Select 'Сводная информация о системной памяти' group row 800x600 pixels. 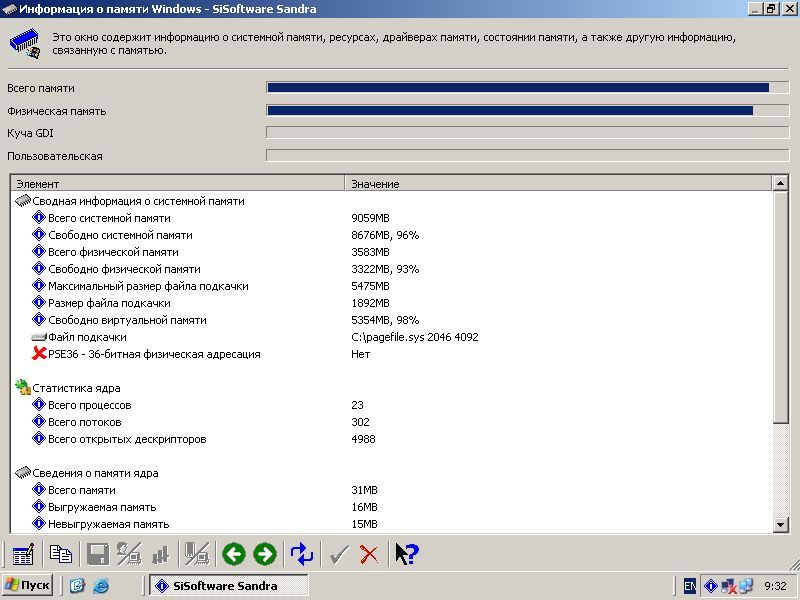coord(138,201)
